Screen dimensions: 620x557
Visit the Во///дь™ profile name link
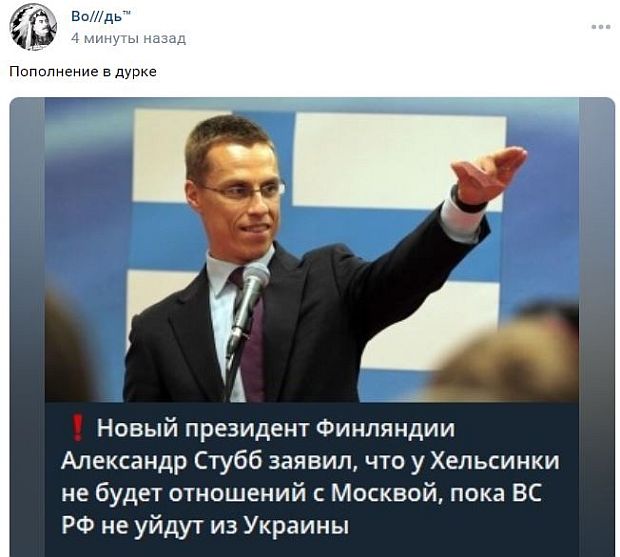101,17
